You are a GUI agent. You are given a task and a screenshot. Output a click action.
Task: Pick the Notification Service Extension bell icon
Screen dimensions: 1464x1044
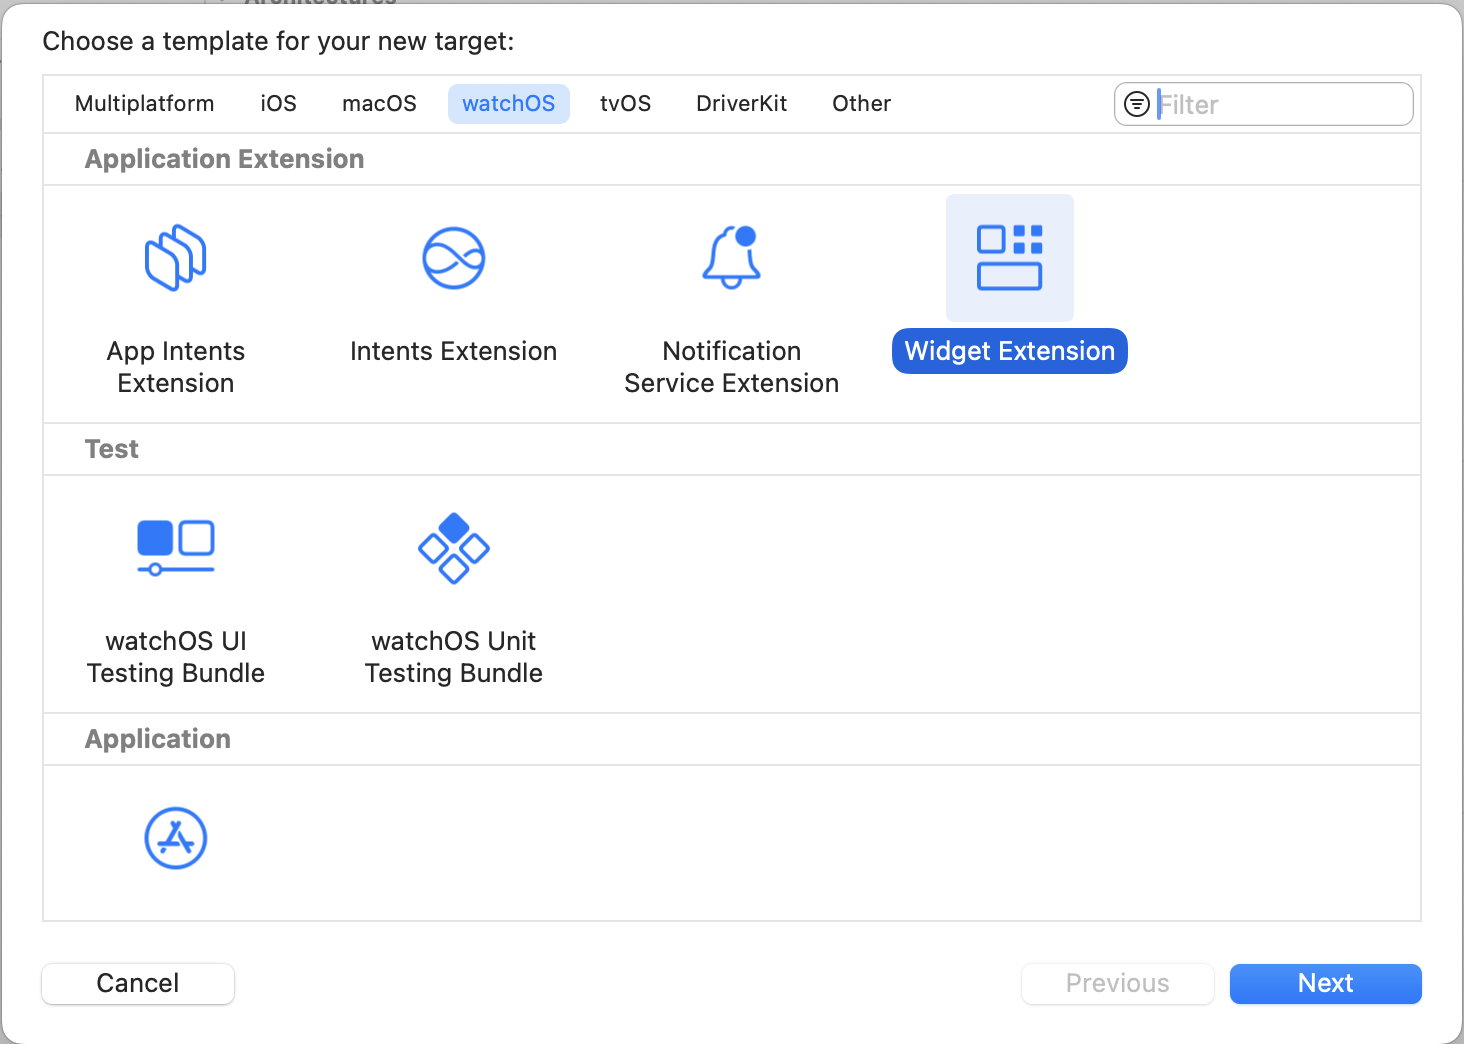(731, 258)
